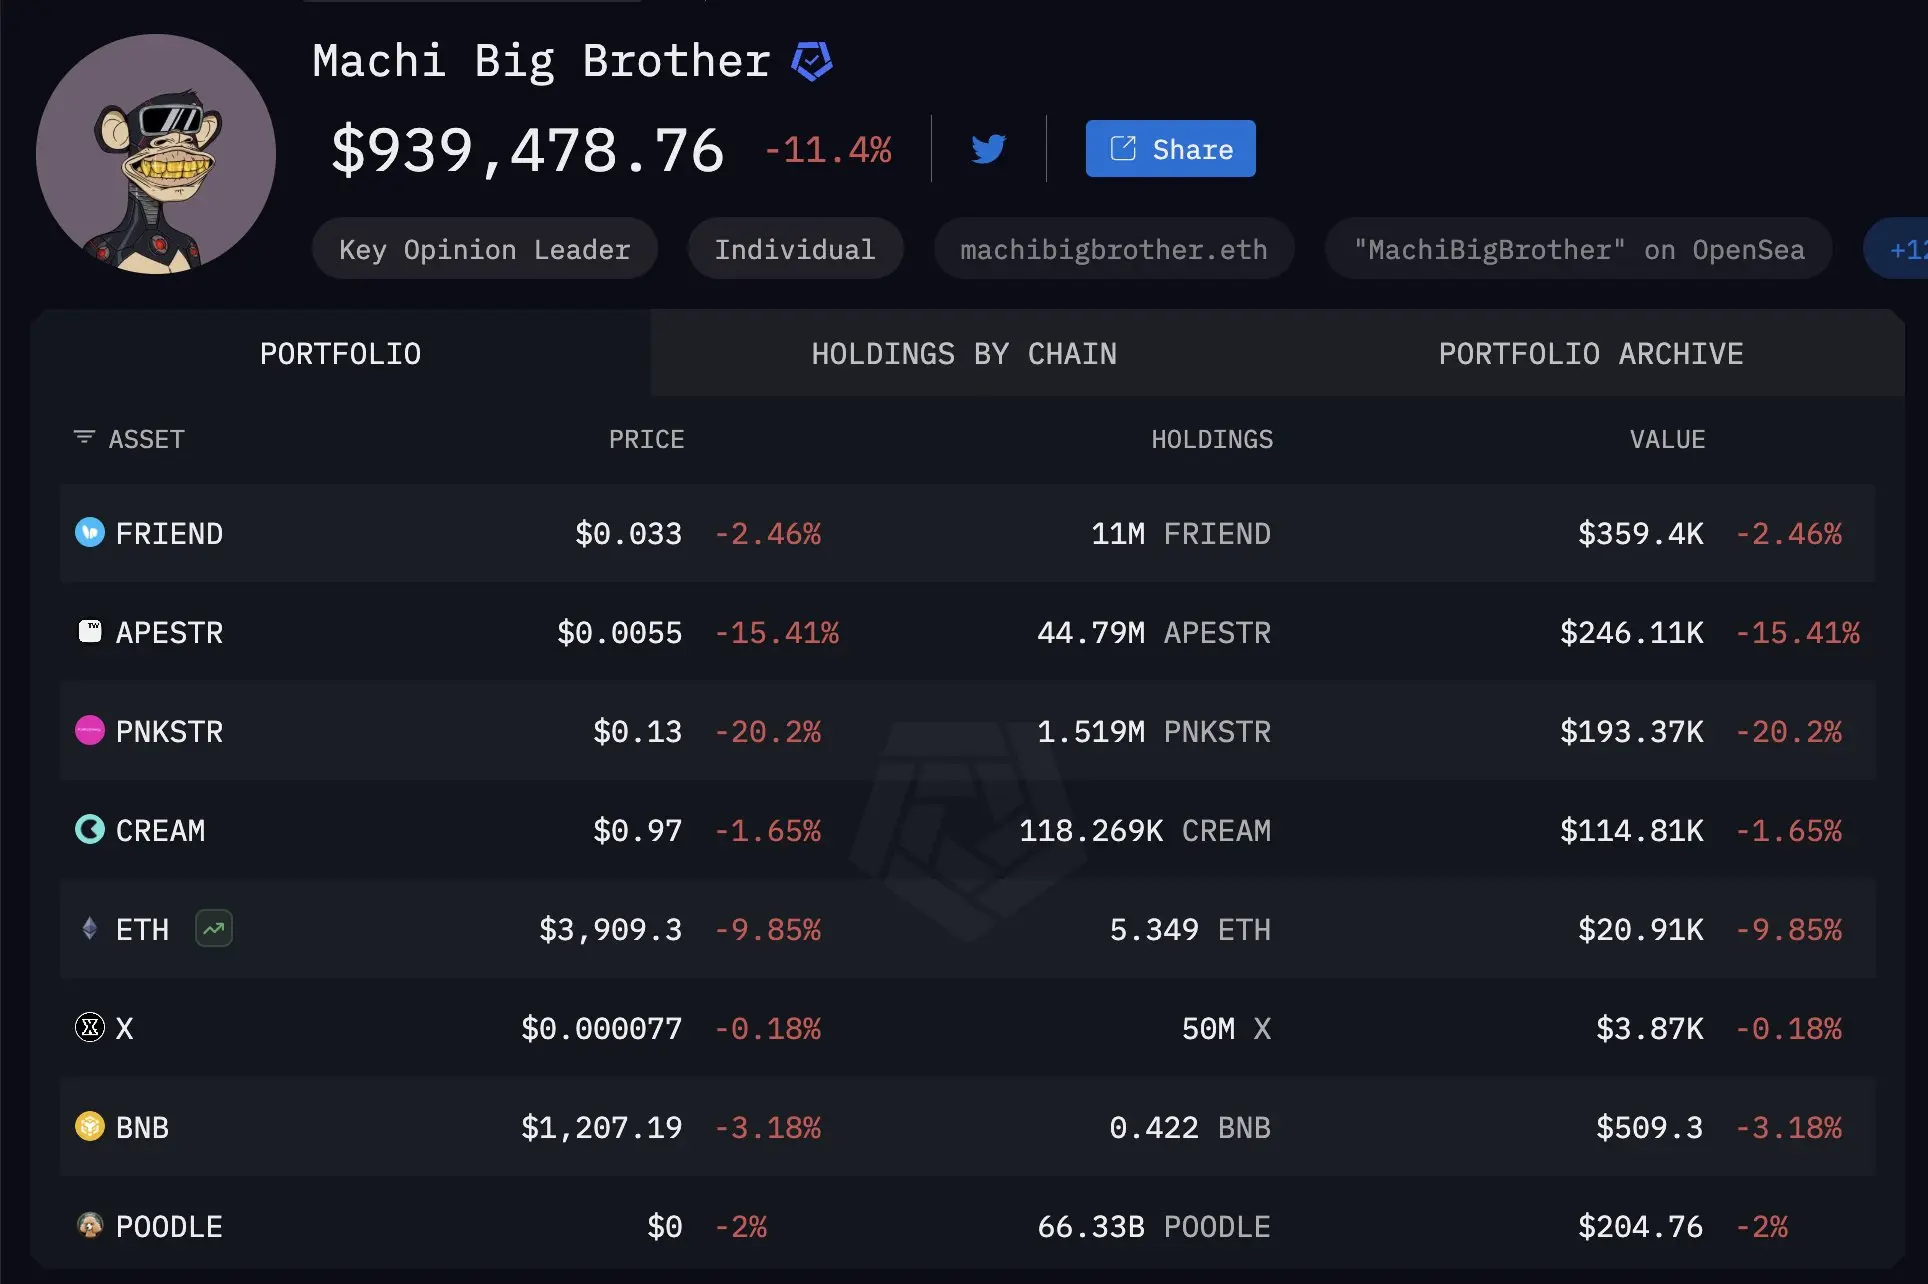Image resolution: width=1928 pixels, height=1284 pixels.
Task: Switch to the Holdings By Chain tab
Action: coord(964,354)
